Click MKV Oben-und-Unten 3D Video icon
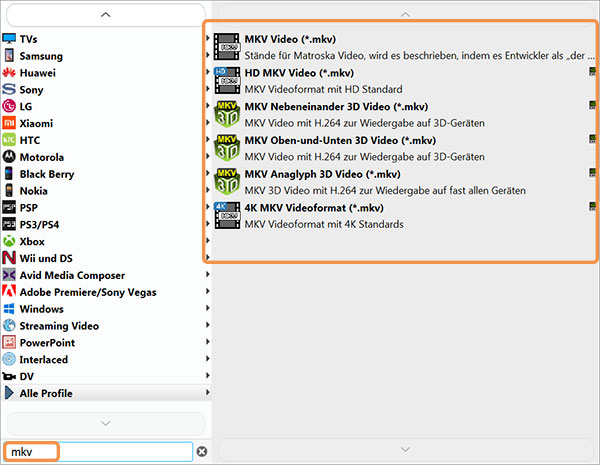 tap(227, 148)
